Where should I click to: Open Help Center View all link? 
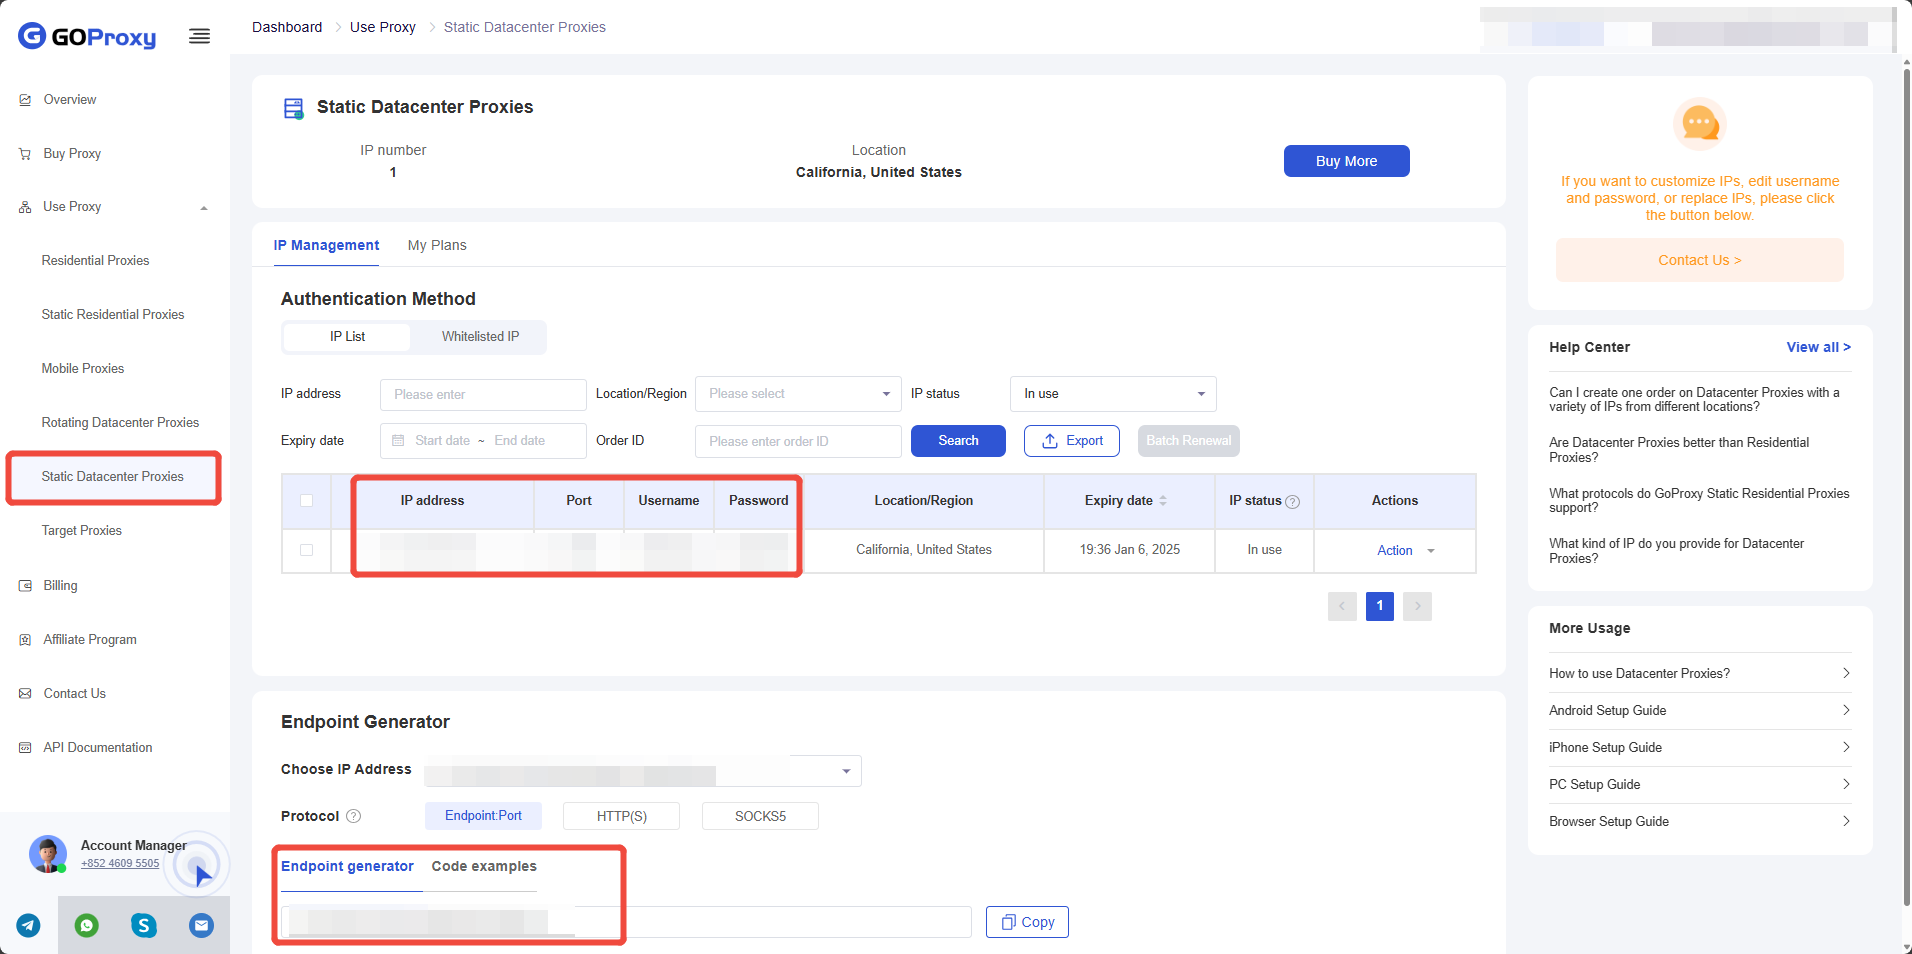[1818, 348]
